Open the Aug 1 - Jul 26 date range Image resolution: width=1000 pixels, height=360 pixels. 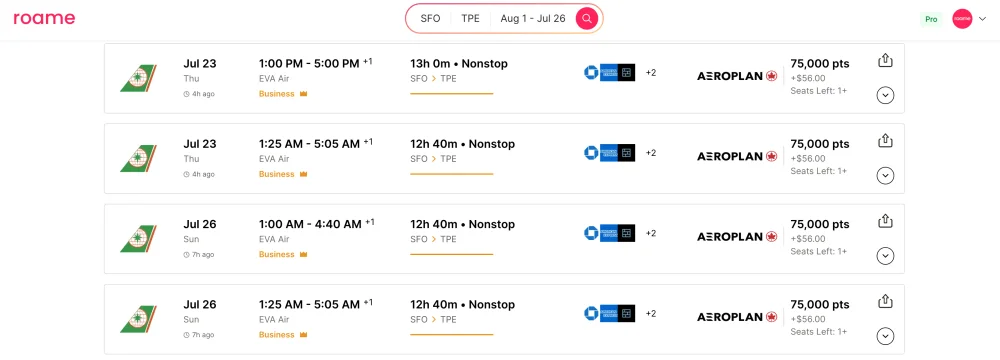tap(533, 19)
